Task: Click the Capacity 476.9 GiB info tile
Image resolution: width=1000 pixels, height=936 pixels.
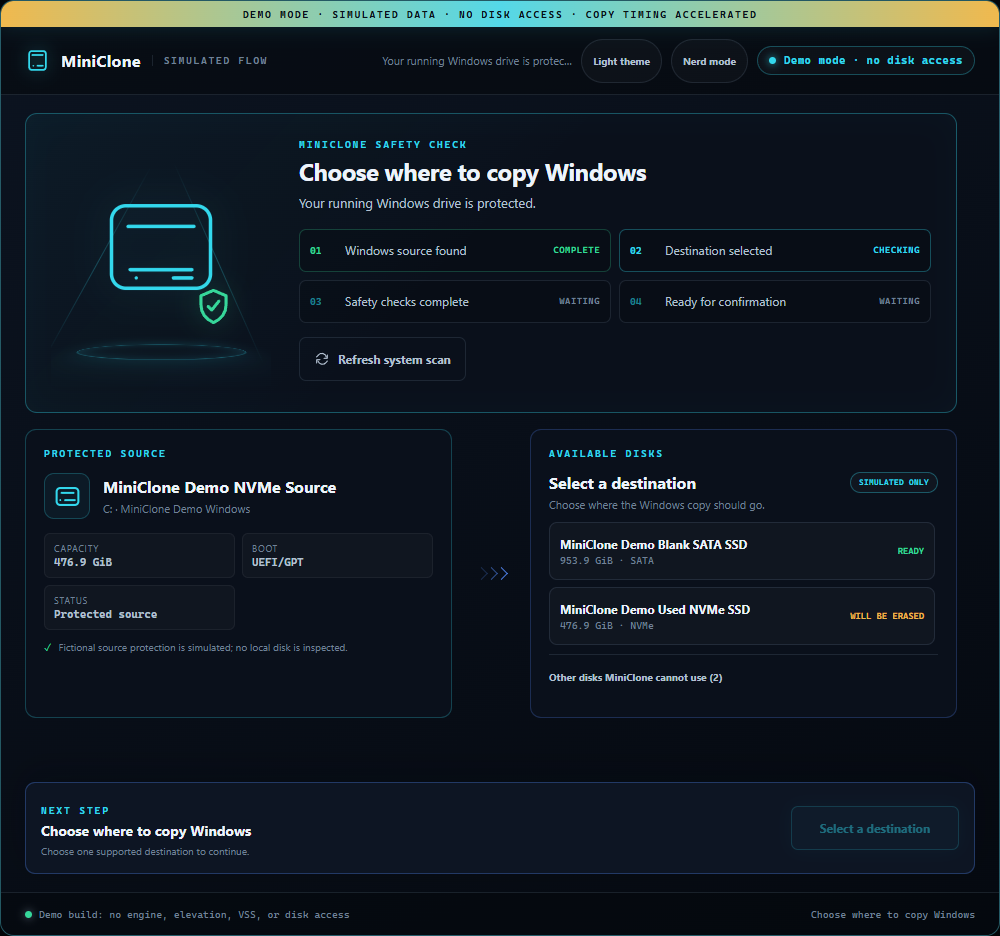Action: (x=139, y=555)
